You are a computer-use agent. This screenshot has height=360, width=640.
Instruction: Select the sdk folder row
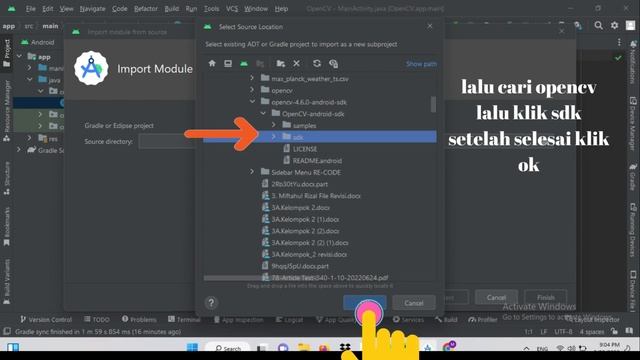point(320,137)
